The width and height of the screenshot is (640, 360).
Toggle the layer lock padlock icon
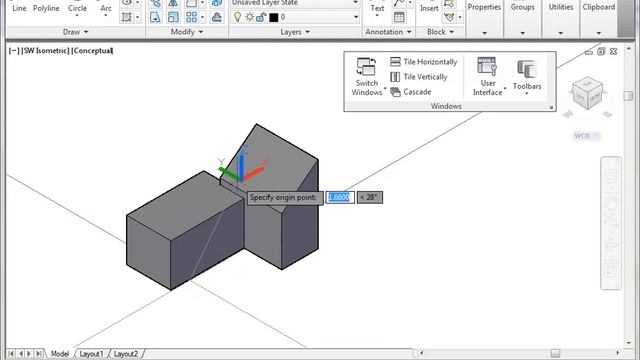(261, 17)
